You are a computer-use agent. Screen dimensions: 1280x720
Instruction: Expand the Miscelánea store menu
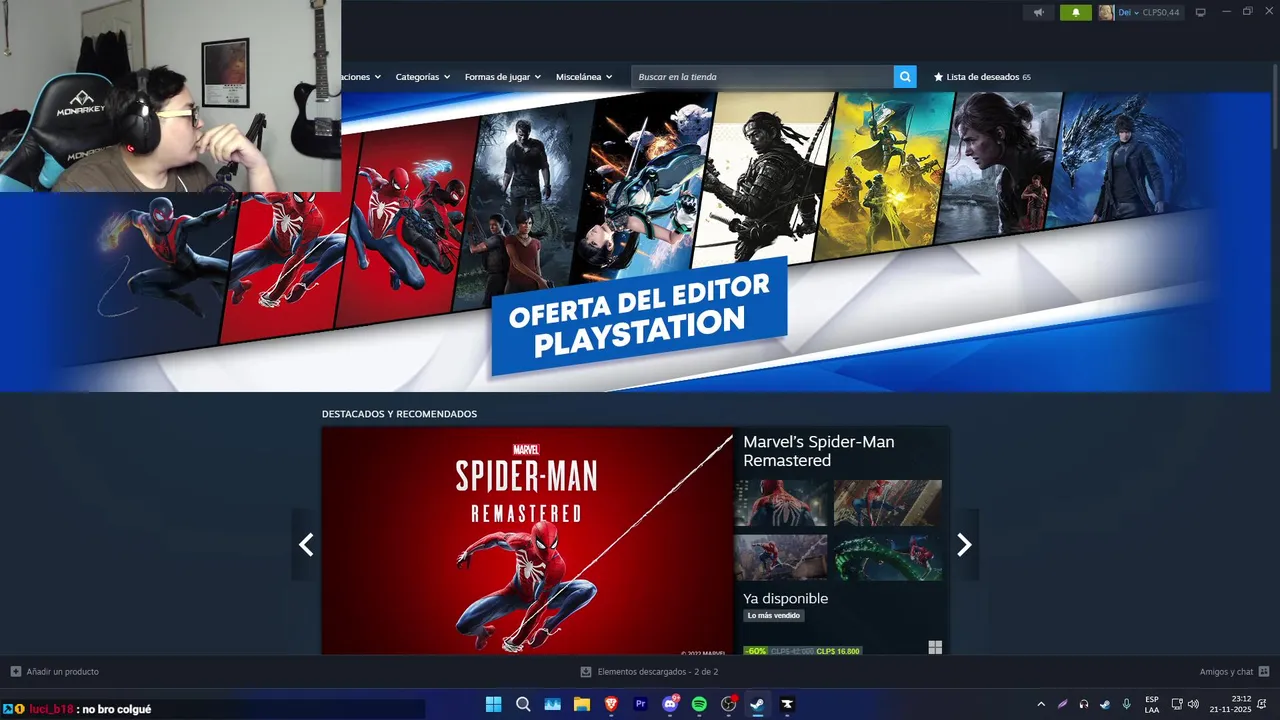tap(584, 77)
